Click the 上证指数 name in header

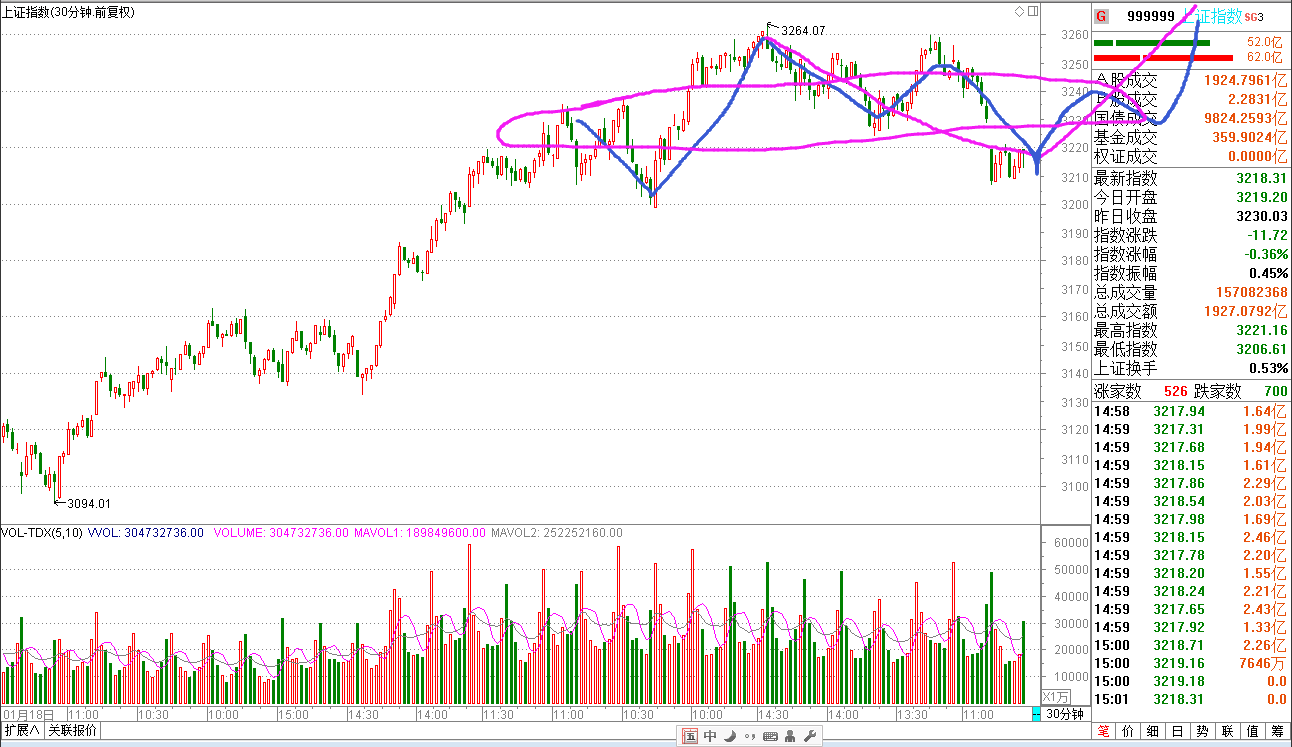[1213, 16]
